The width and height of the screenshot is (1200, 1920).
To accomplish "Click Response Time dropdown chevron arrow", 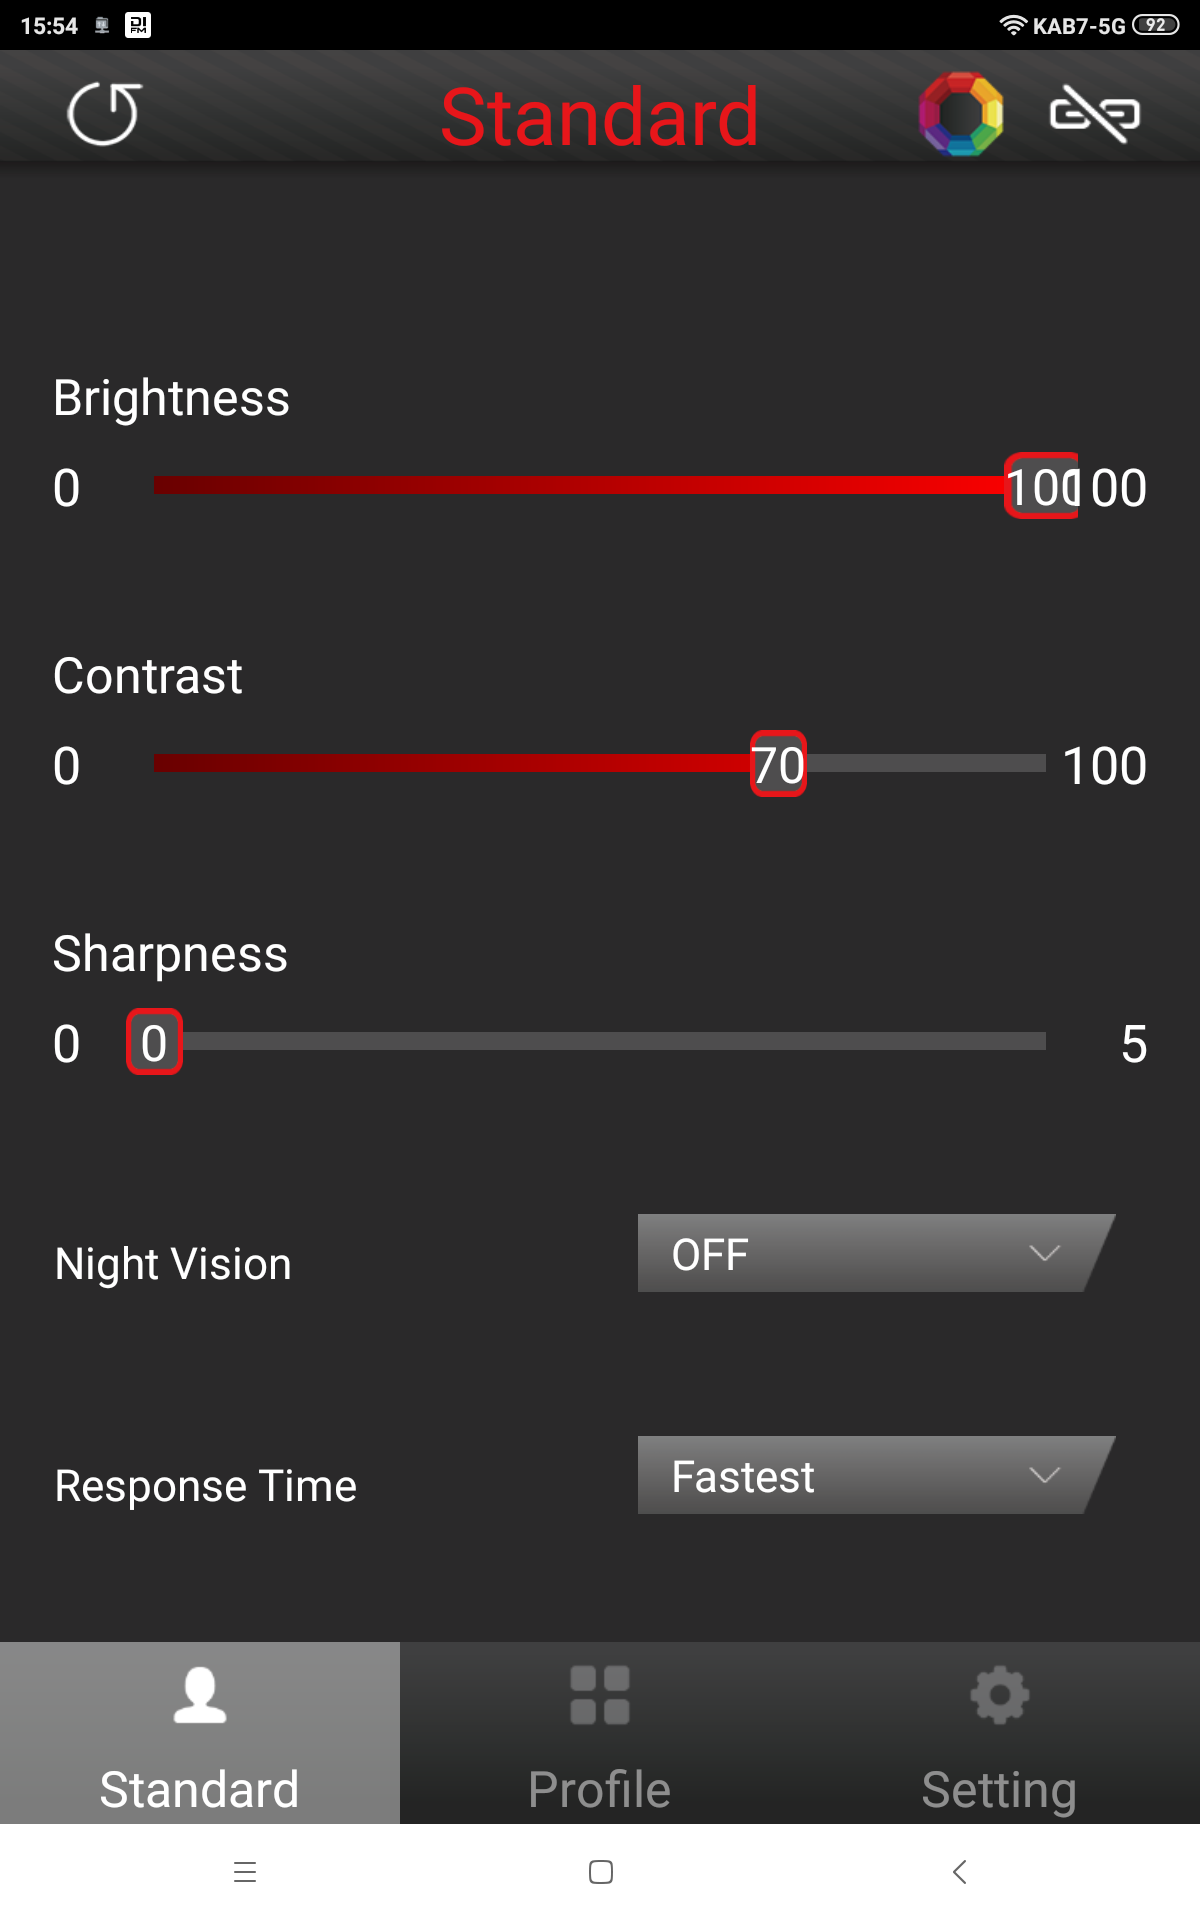I will coord(1045,1476).
